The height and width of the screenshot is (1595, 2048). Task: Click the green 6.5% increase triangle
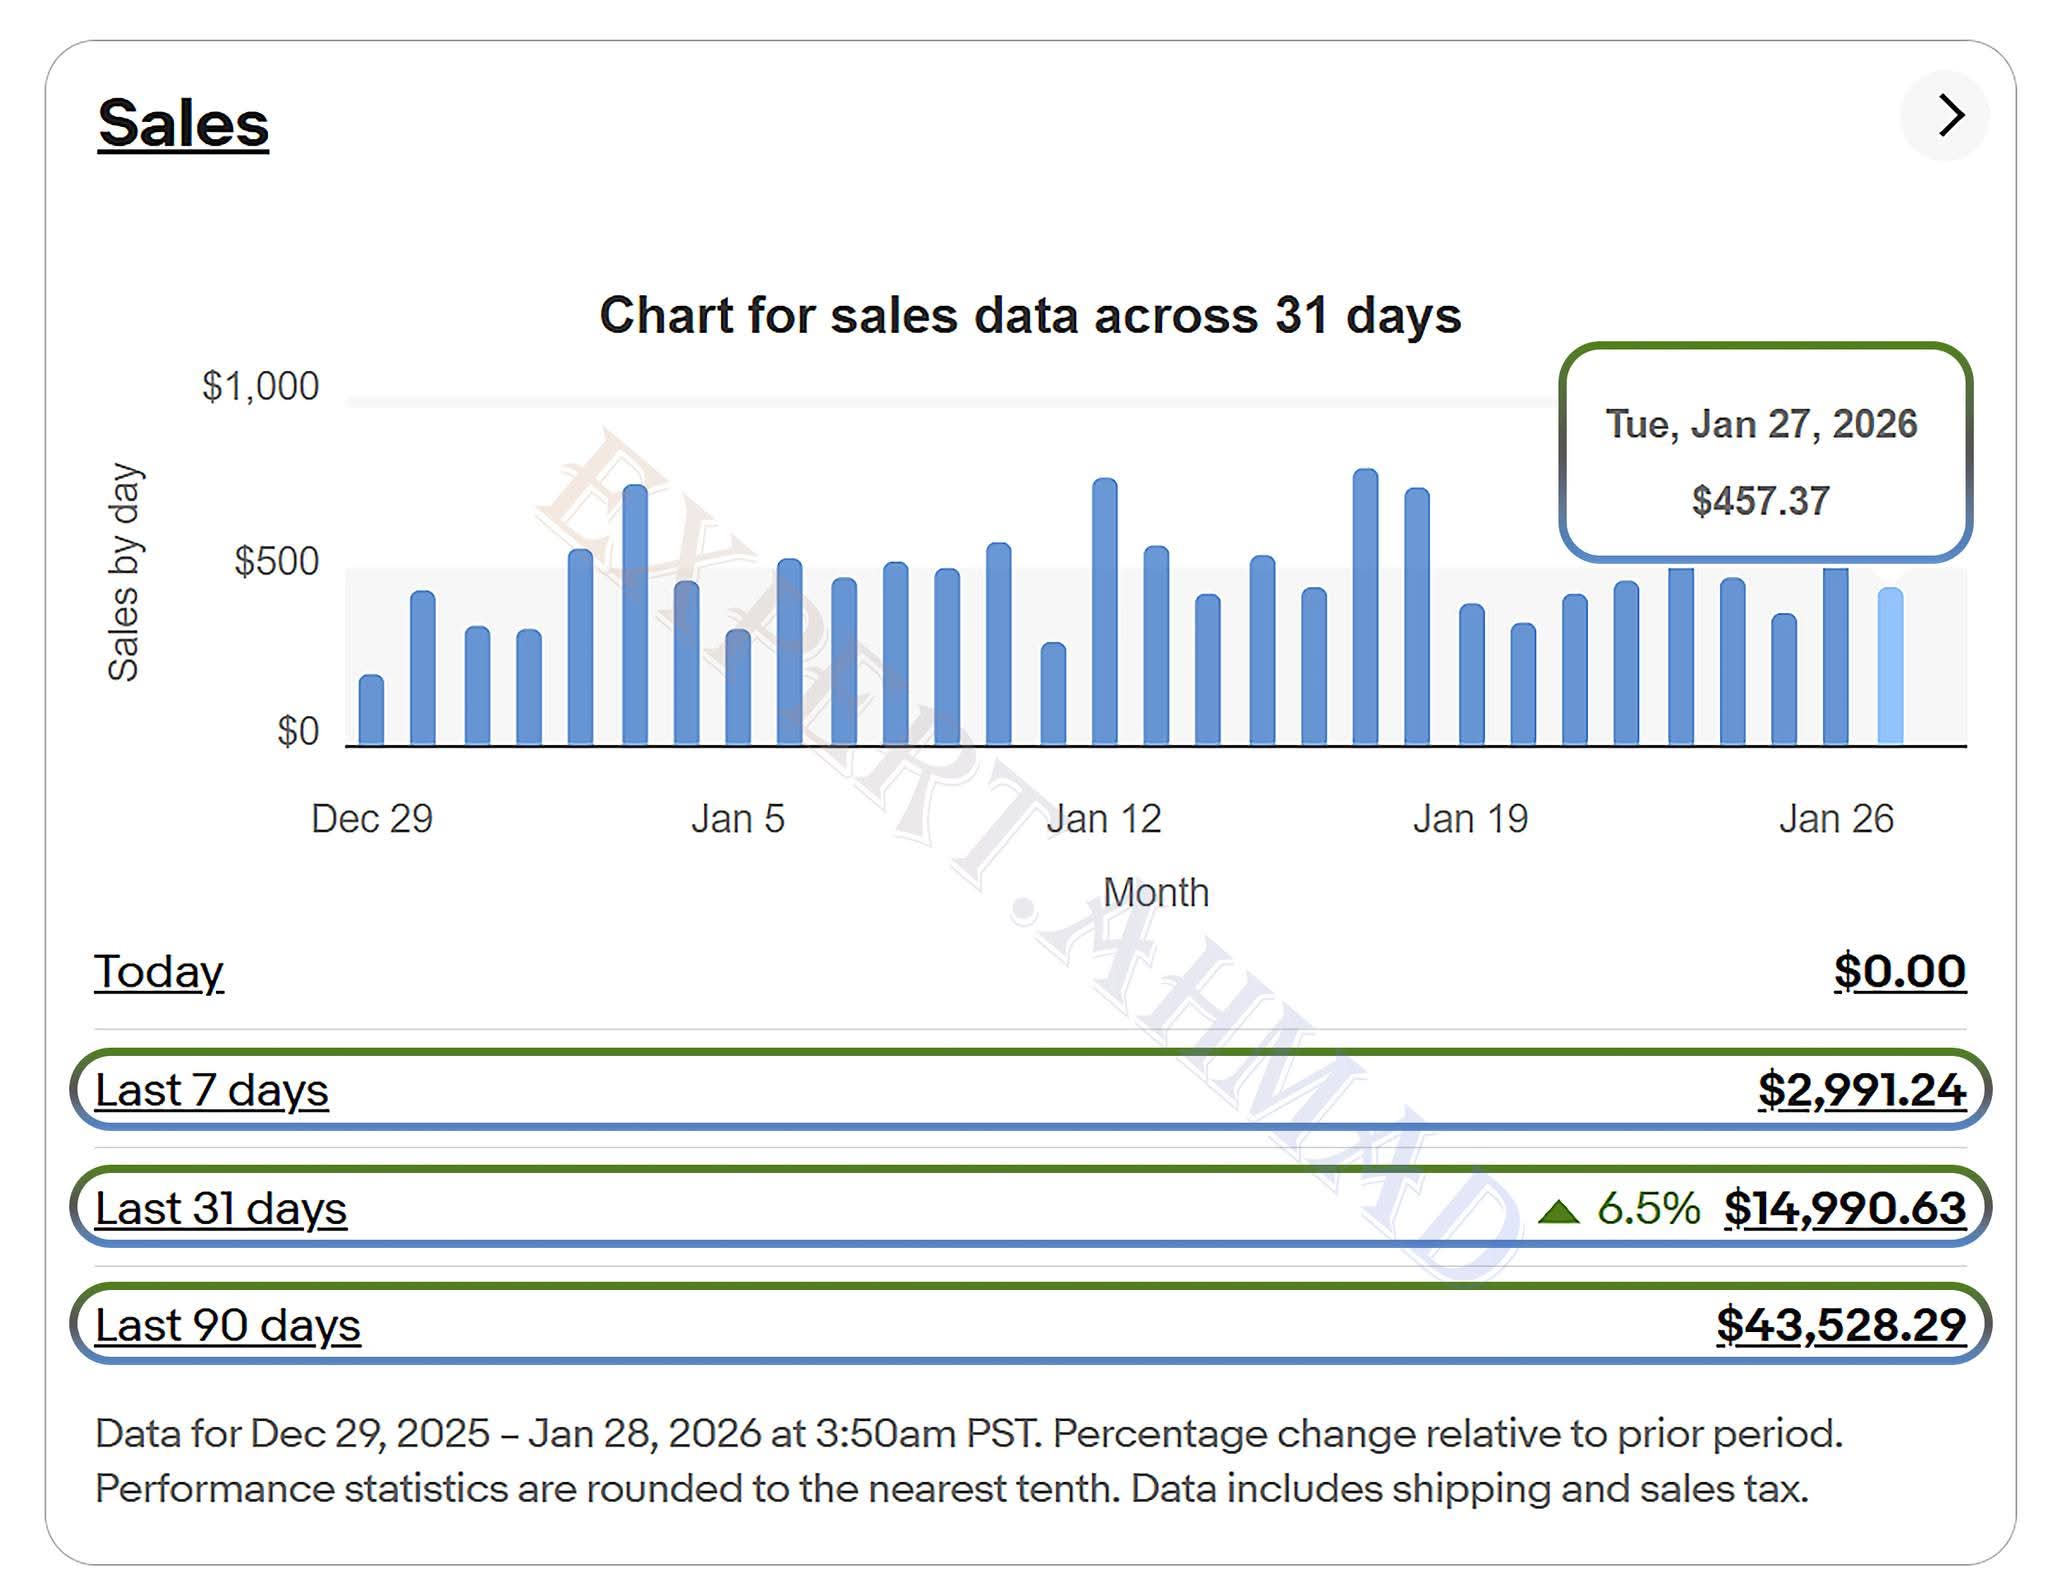coord(1558,1212)
